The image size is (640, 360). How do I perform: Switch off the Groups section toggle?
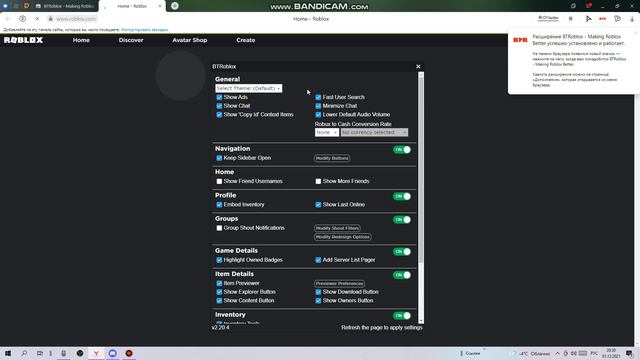[402, 220]
